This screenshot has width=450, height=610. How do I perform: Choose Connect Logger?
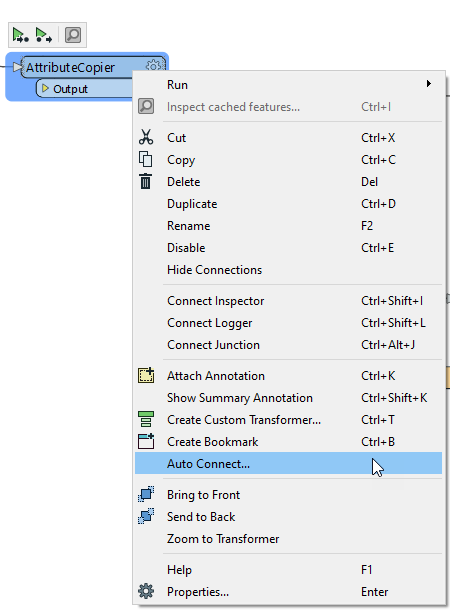288,323
